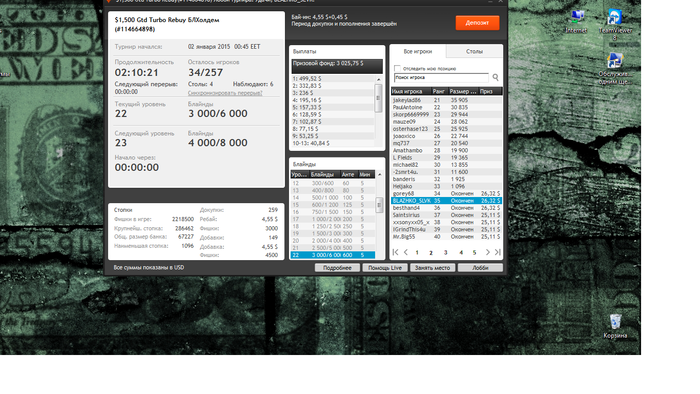Switch to the Все игроки tab
This screenshot has height=394, width=700.
click(418, 51)
